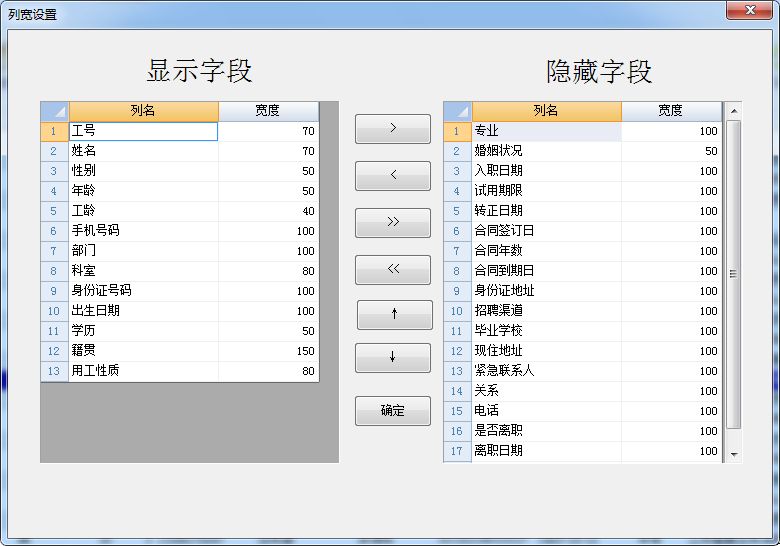
Task: Close the 列宽设置 dialog
Action: pos(750,10)
